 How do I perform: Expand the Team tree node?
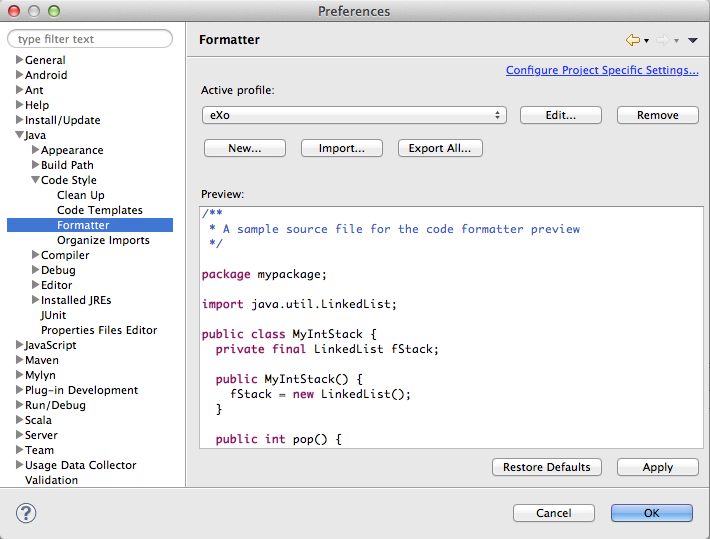[x=19, y=449]
